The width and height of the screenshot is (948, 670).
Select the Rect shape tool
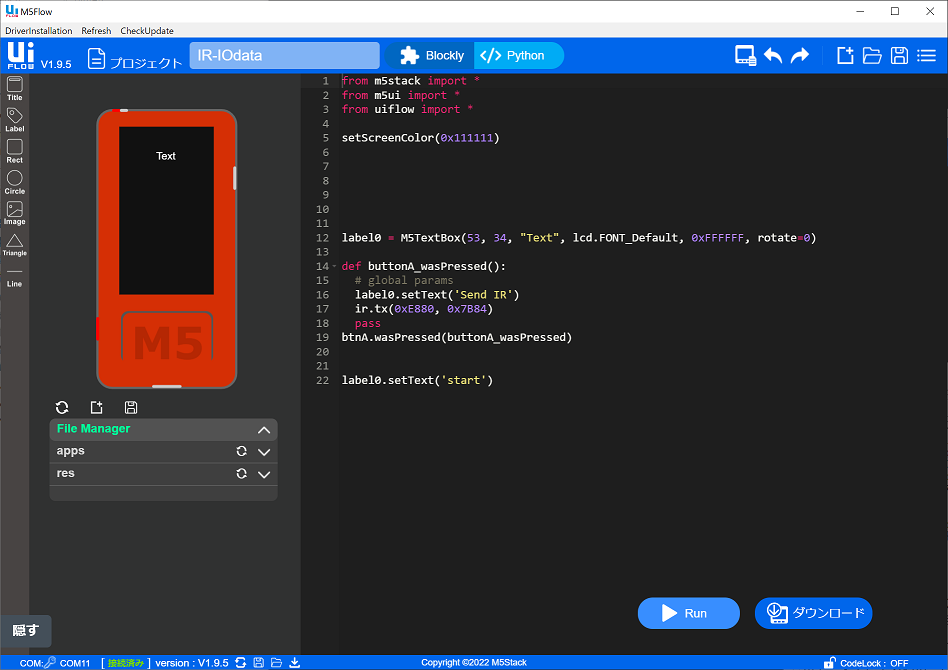coord(15,151)
